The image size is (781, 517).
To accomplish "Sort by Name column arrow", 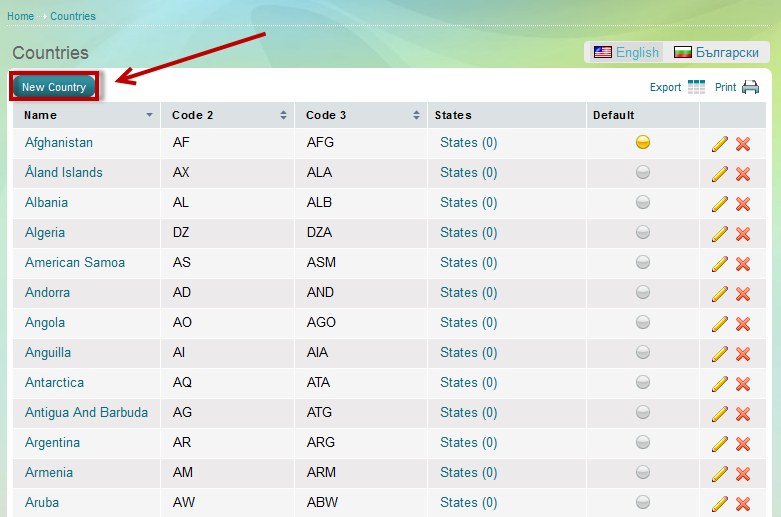I will point(150,115).
